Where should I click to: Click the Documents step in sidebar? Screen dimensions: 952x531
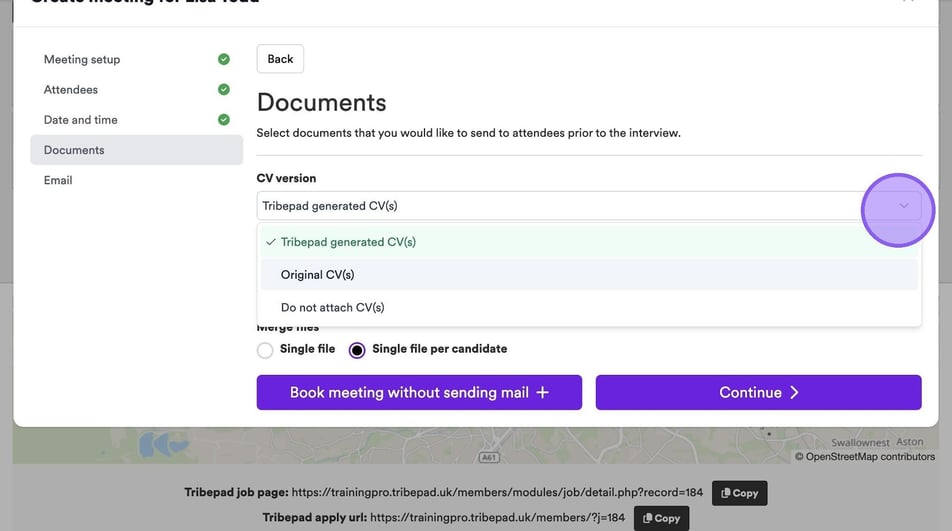[x=74, y=150]
